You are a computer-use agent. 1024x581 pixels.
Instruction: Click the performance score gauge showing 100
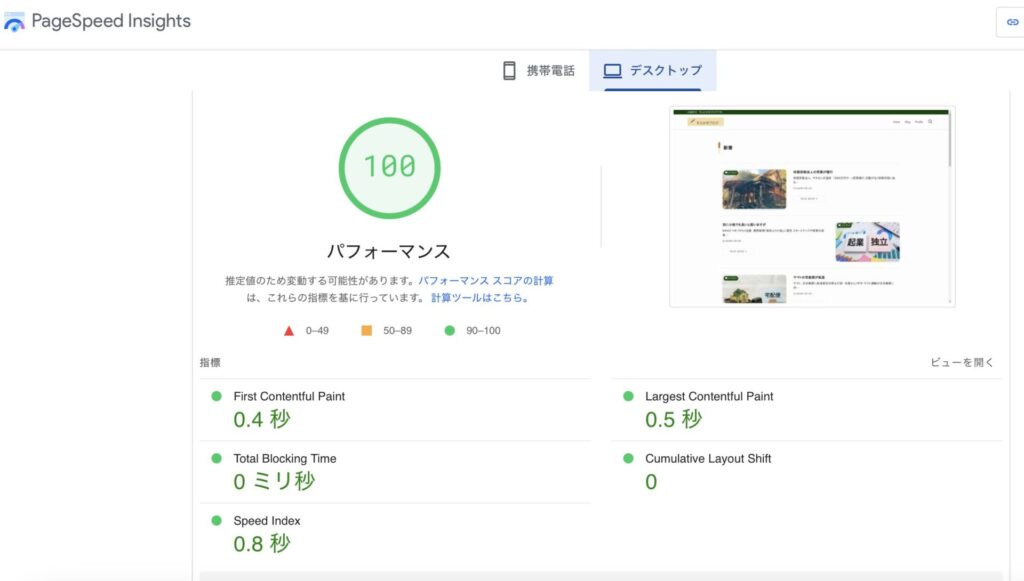pyautogui.click(x=389, y=167)
